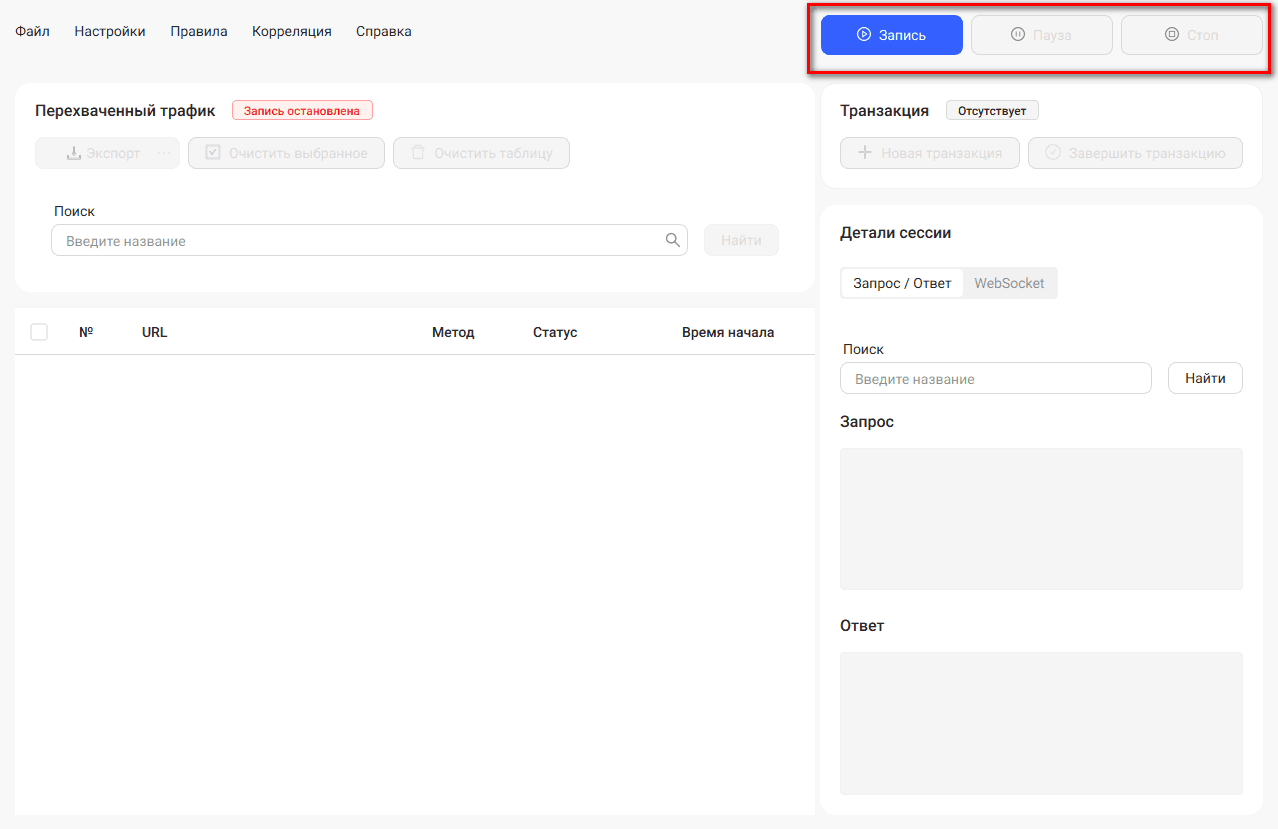Viewport: 1278px width, 829px height.
Task: Start recording with the Запись button
Action: 892,35
